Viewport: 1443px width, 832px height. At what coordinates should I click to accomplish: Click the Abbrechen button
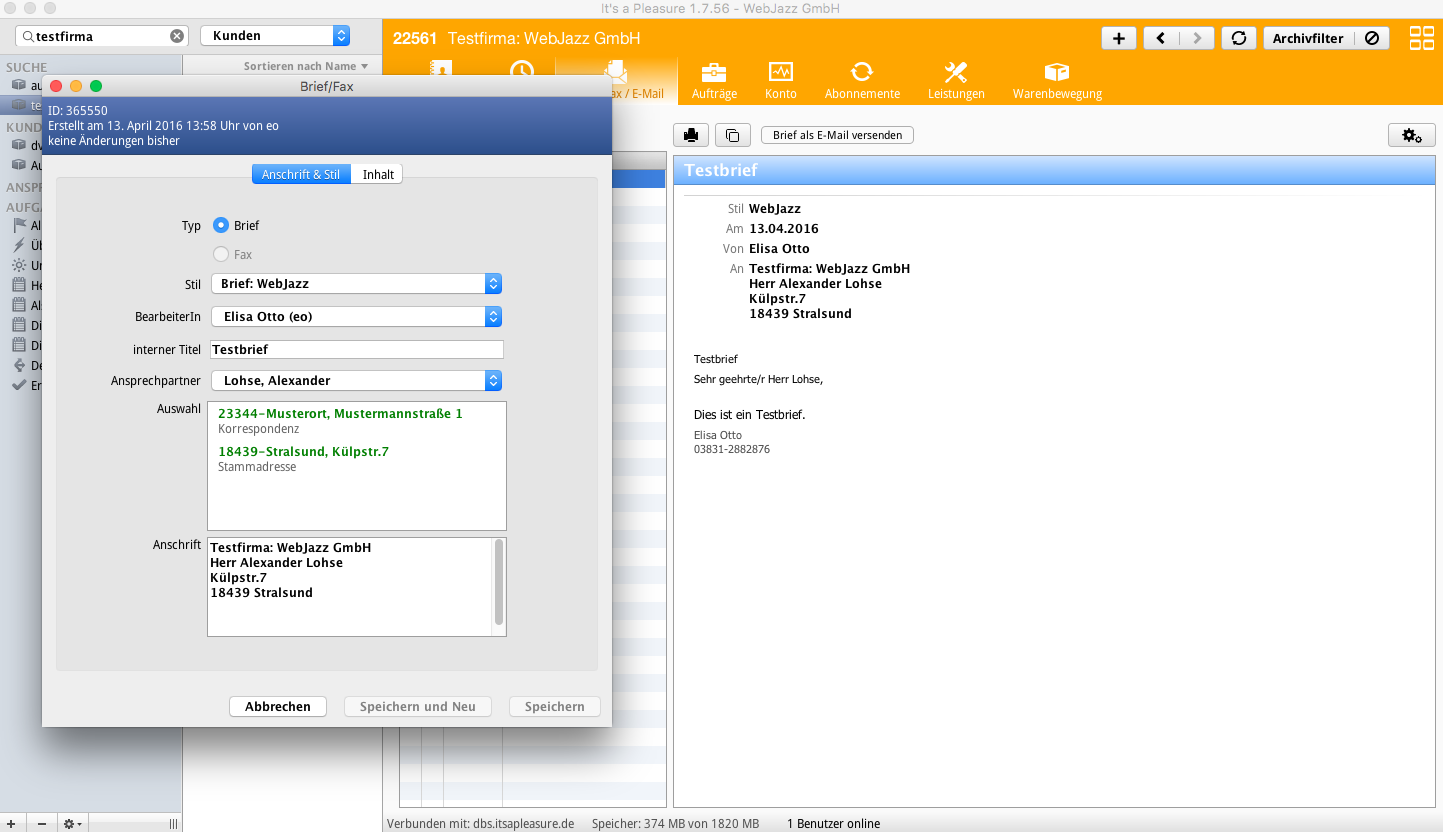coord(278,707)
